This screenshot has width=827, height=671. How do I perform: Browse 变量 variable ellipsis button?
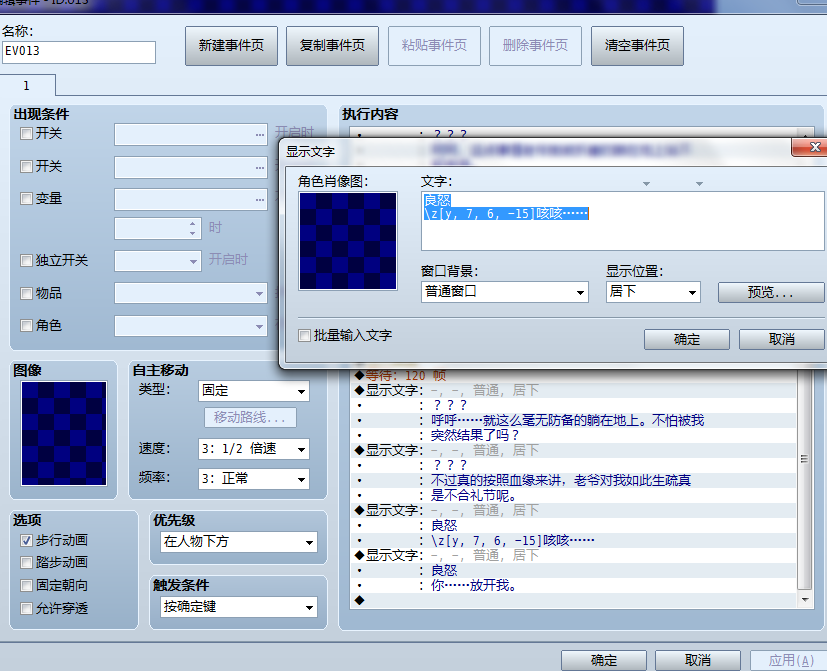coord(259,200)
